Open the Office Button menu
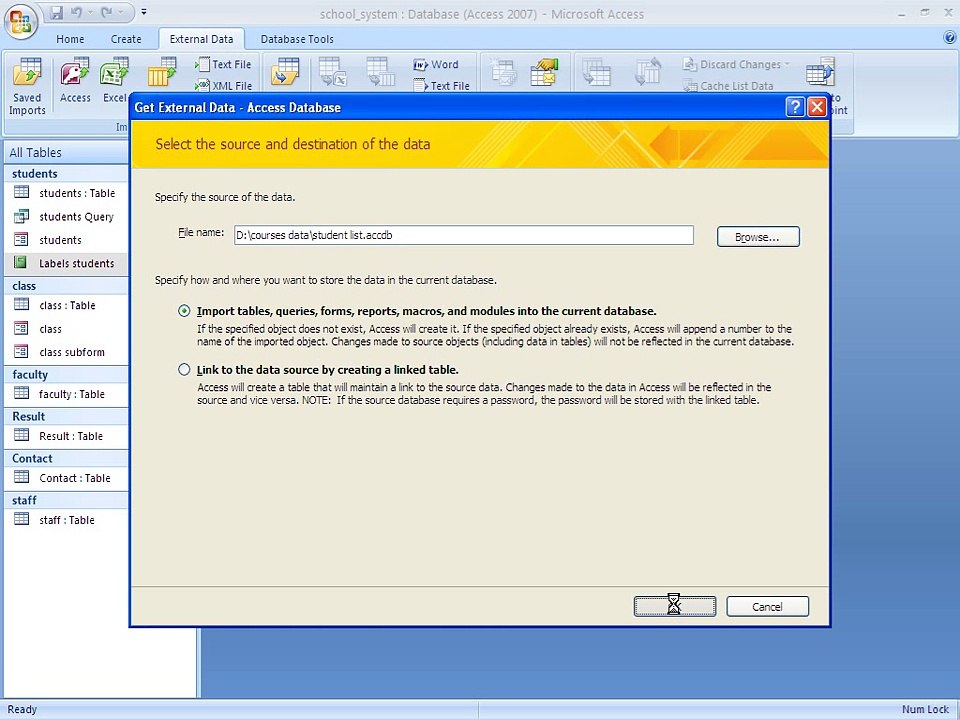Screen dimensions: 960x720 click(x=21, y=23)
